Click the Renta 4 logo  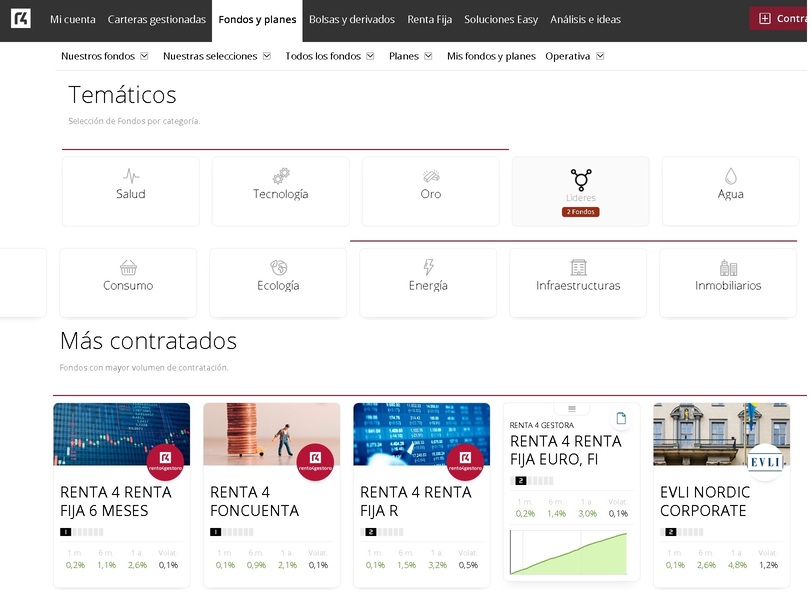point(20,19)
